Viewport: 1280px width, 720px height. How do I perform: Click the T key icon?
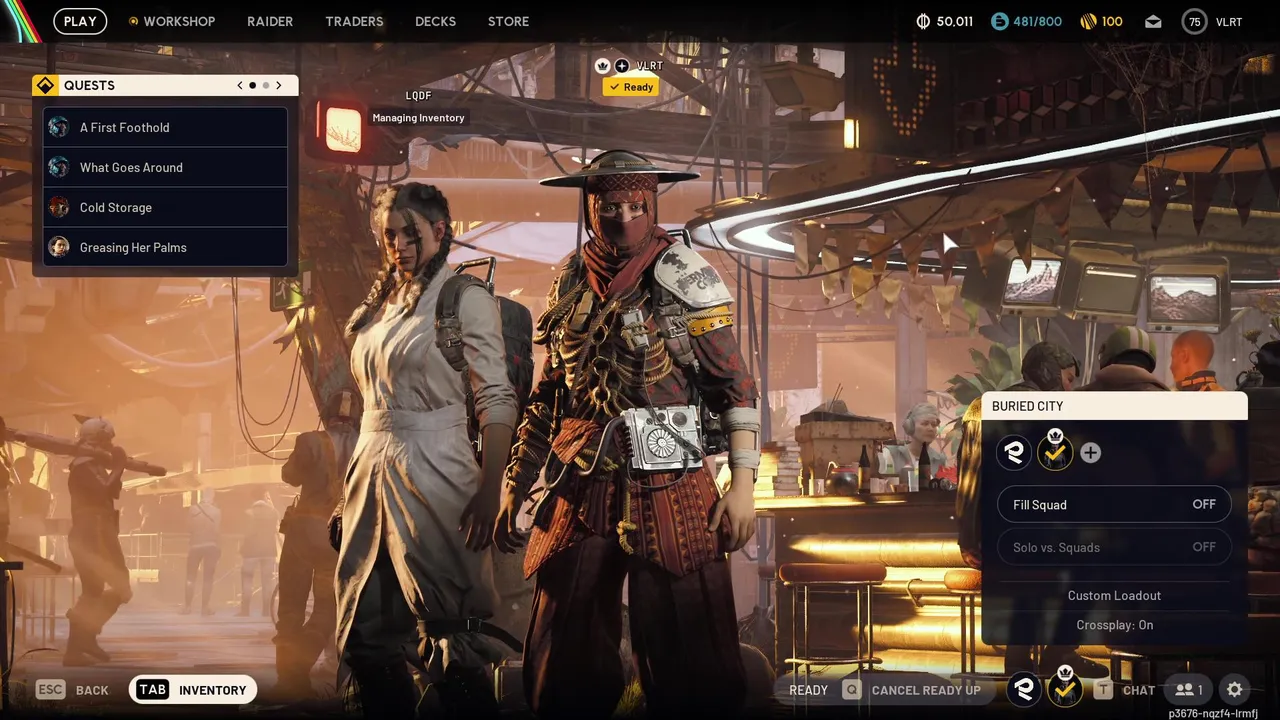(x=1103, y=690)
